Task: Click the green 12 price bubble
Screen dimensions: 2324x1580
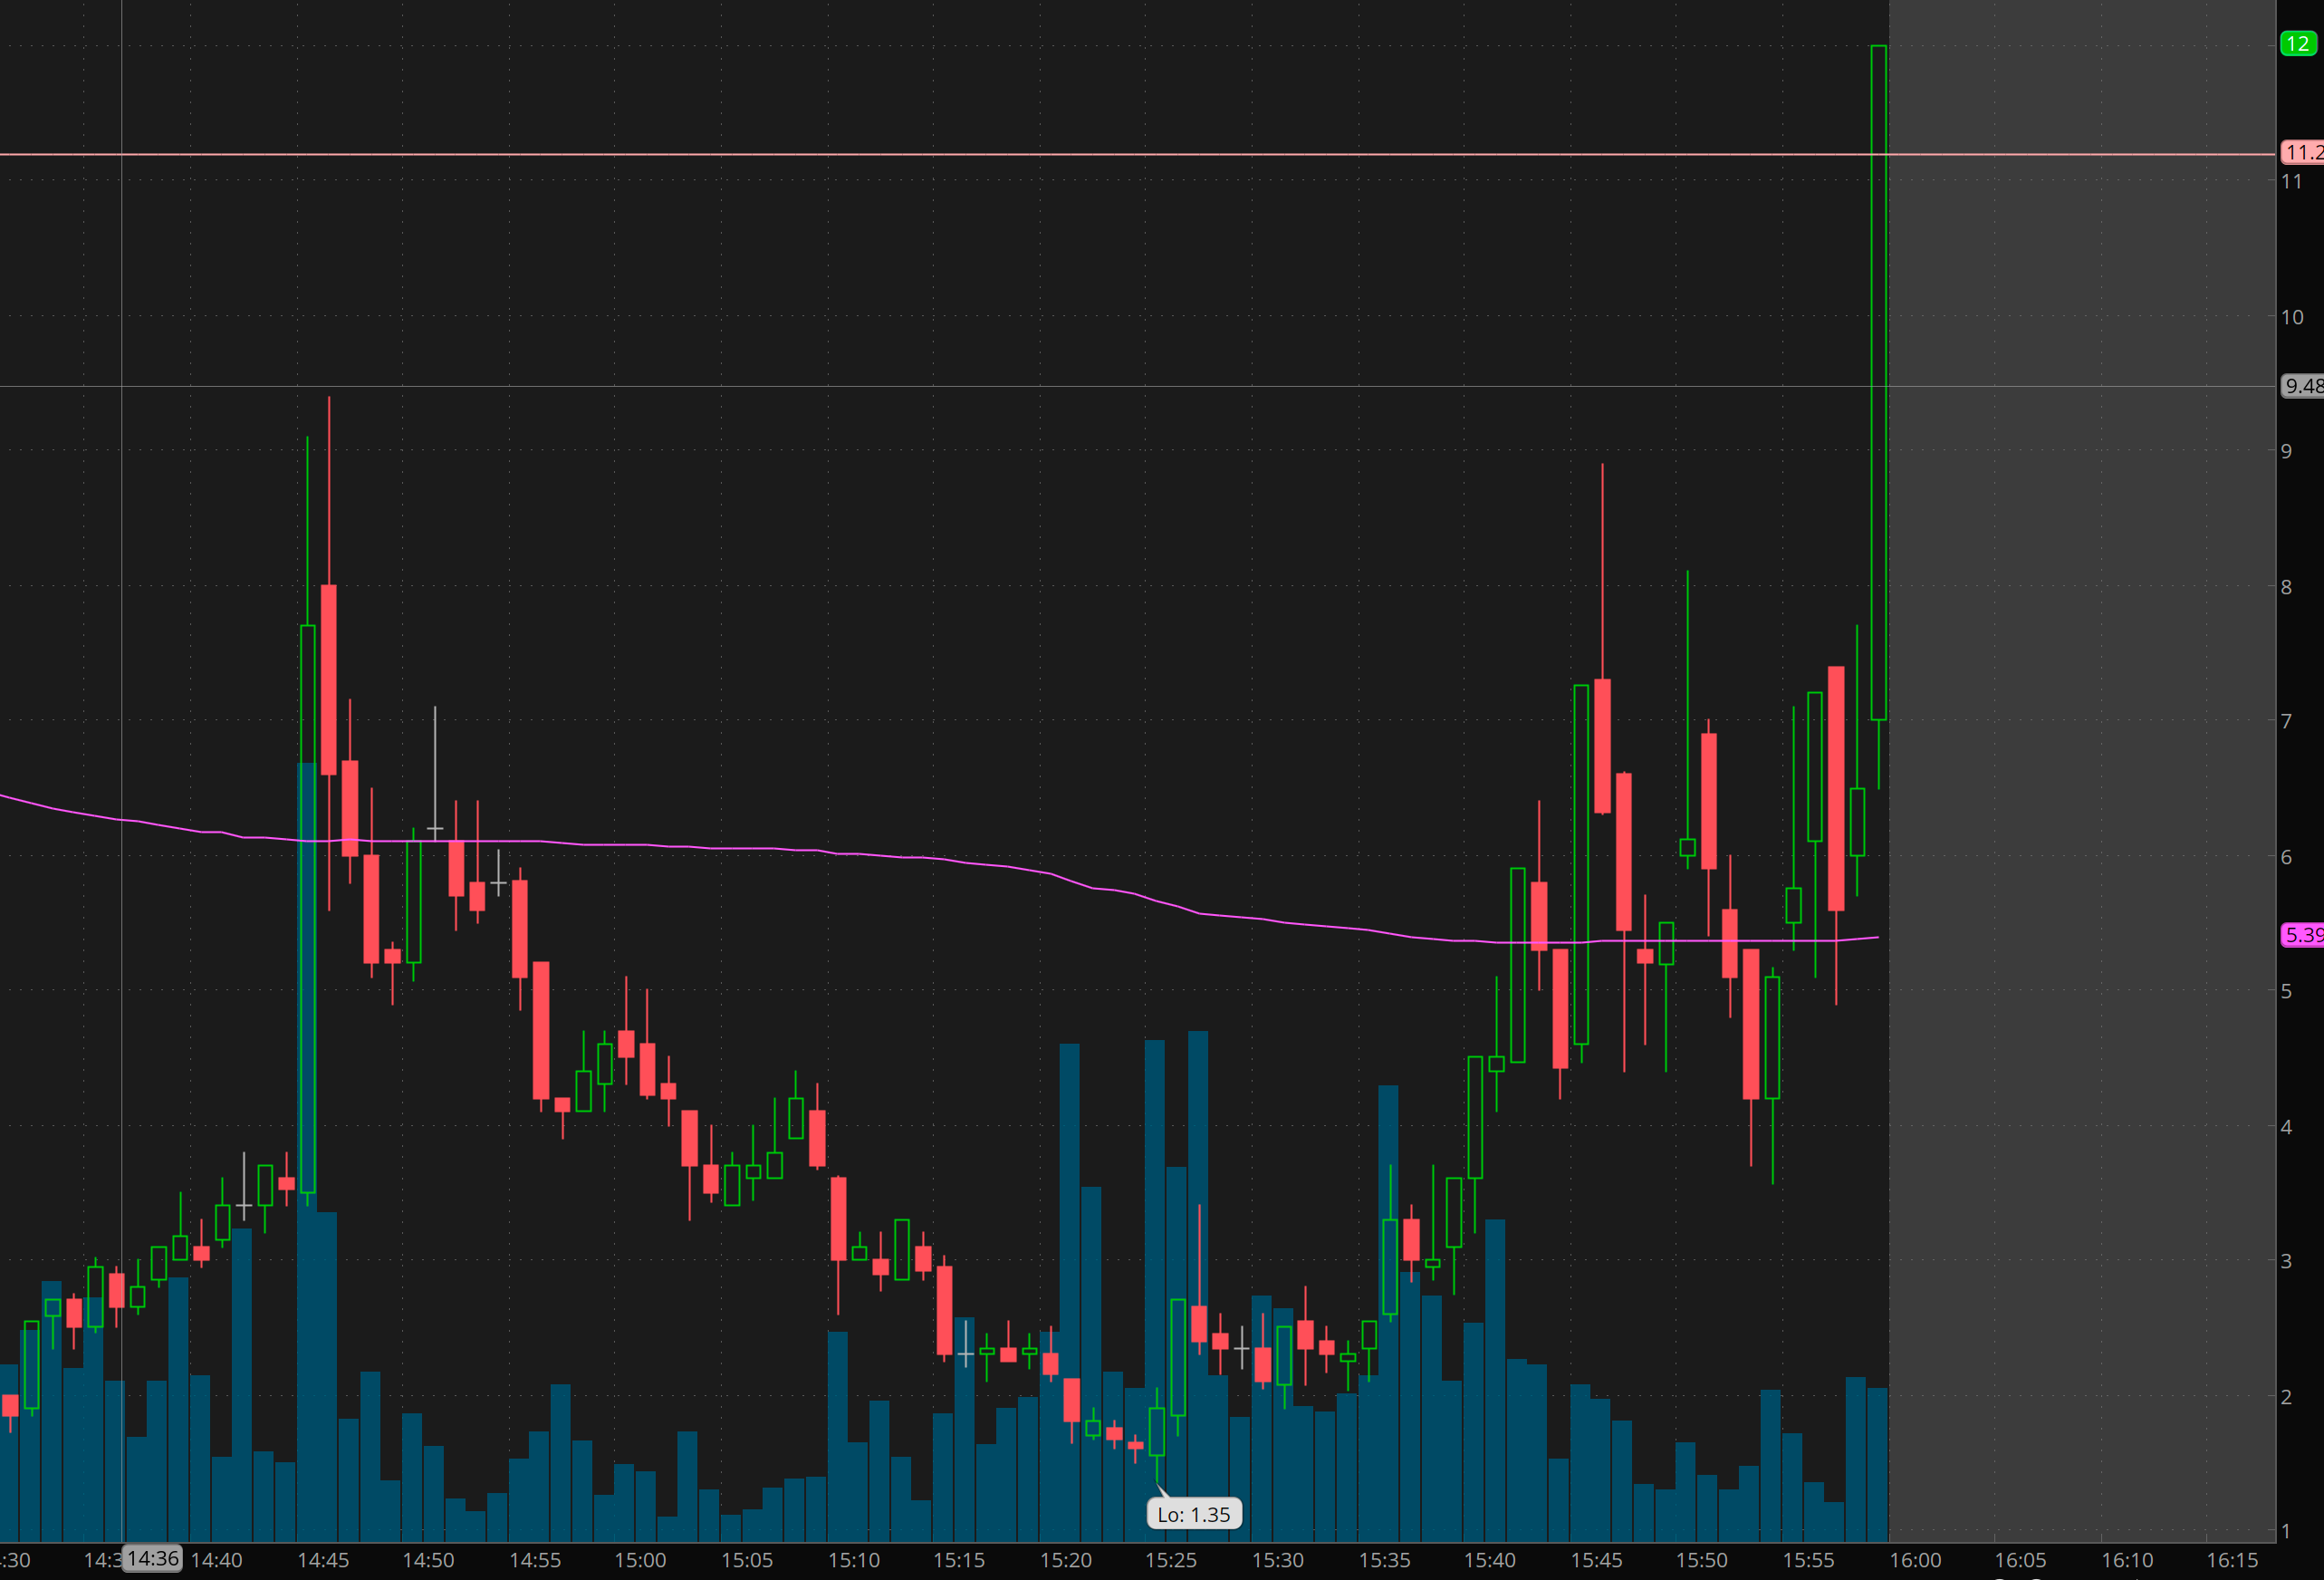Action: tap(2297, 44)
